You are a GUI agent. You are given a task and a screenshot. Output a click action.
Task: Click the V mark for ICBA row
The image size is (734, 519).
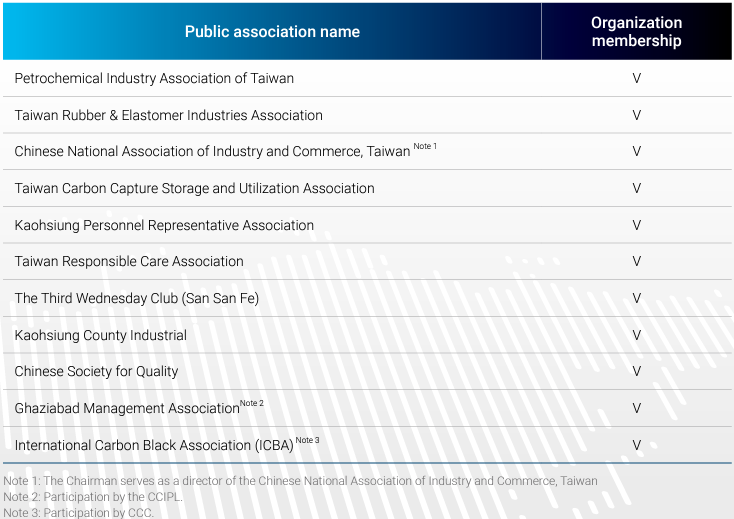click(637, 445)
